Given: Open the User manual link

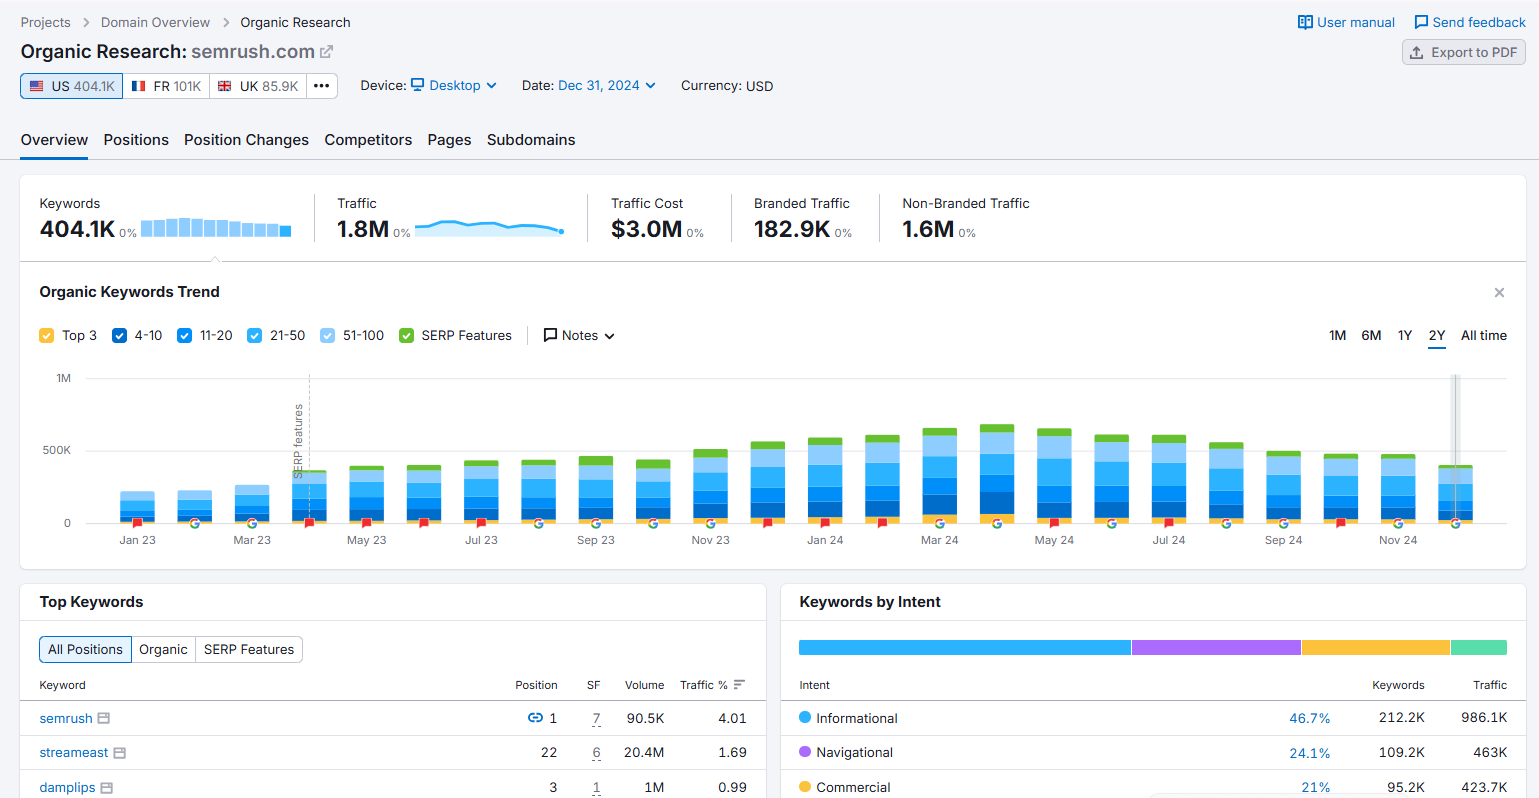Looking at the screenshot, I should tap(1346, 22).
